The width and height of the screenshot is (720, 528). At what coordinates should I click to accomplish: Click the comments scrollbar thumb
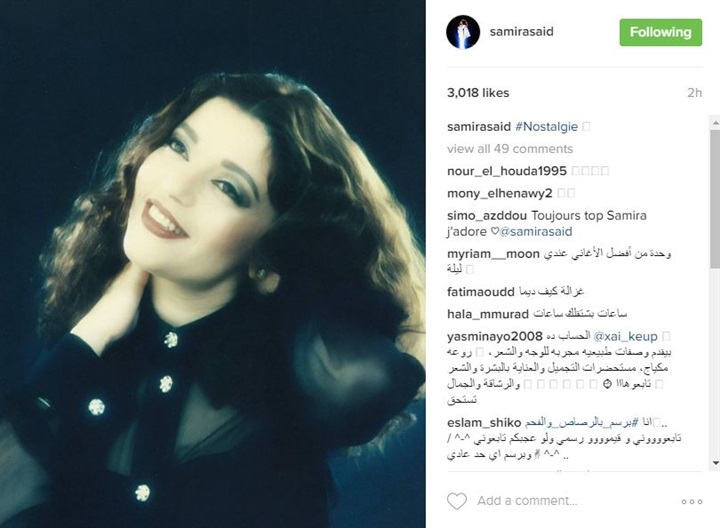(x=715, y=198)
